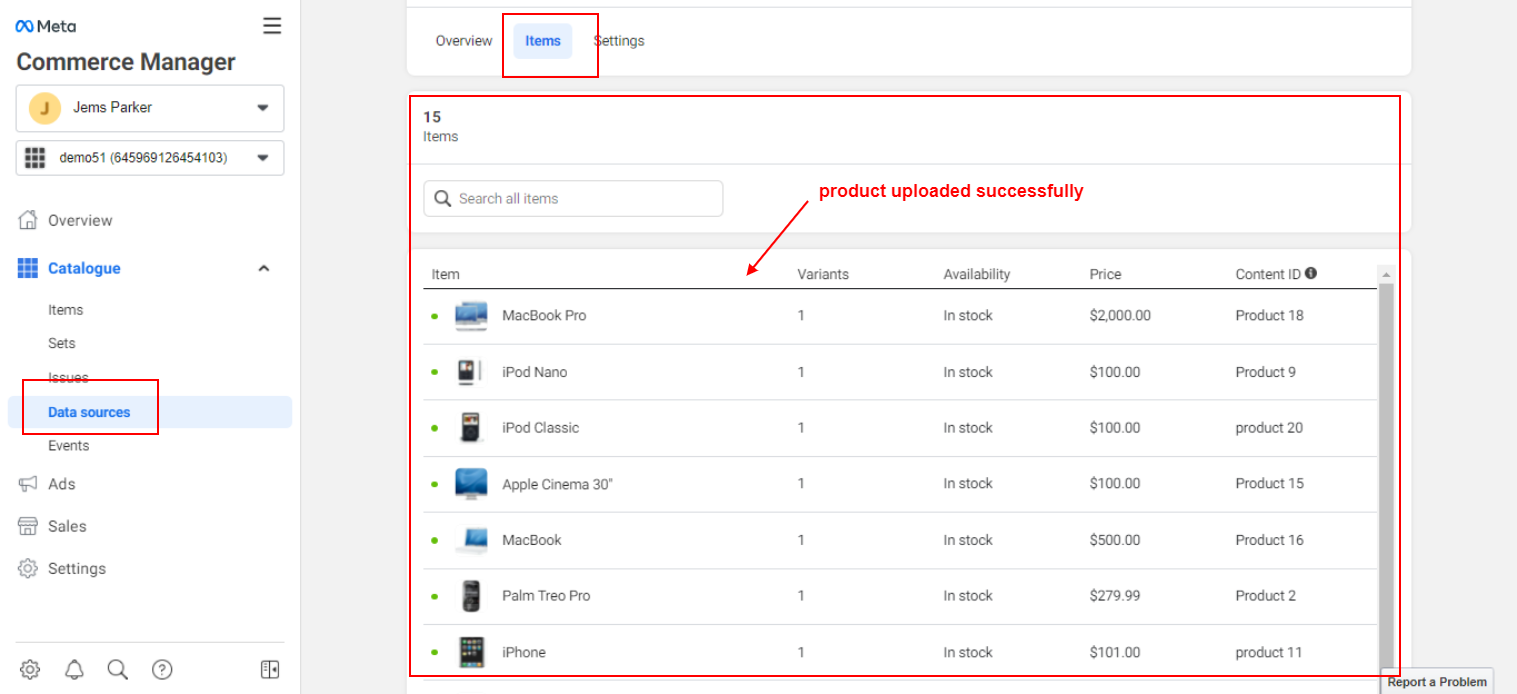Open the MacBook Pro product thumbnail

point(471,316)
